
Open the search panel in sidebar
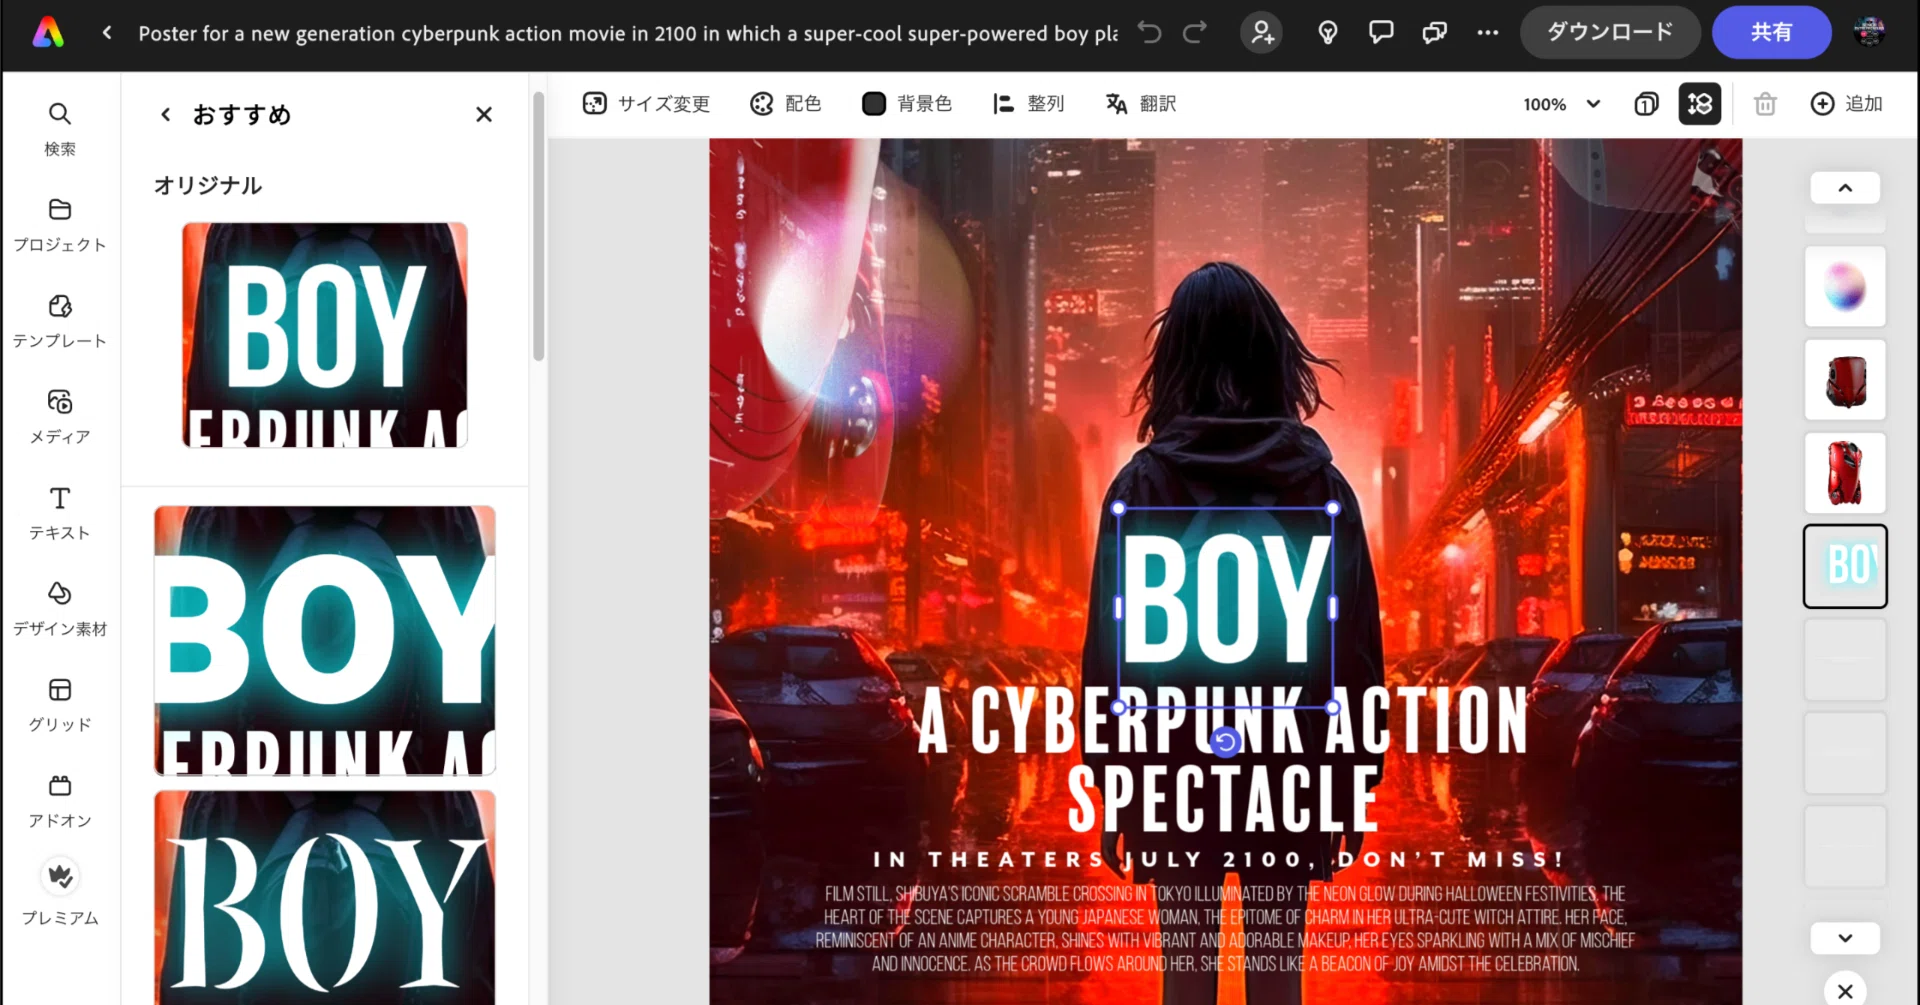(x=60, y=128)
